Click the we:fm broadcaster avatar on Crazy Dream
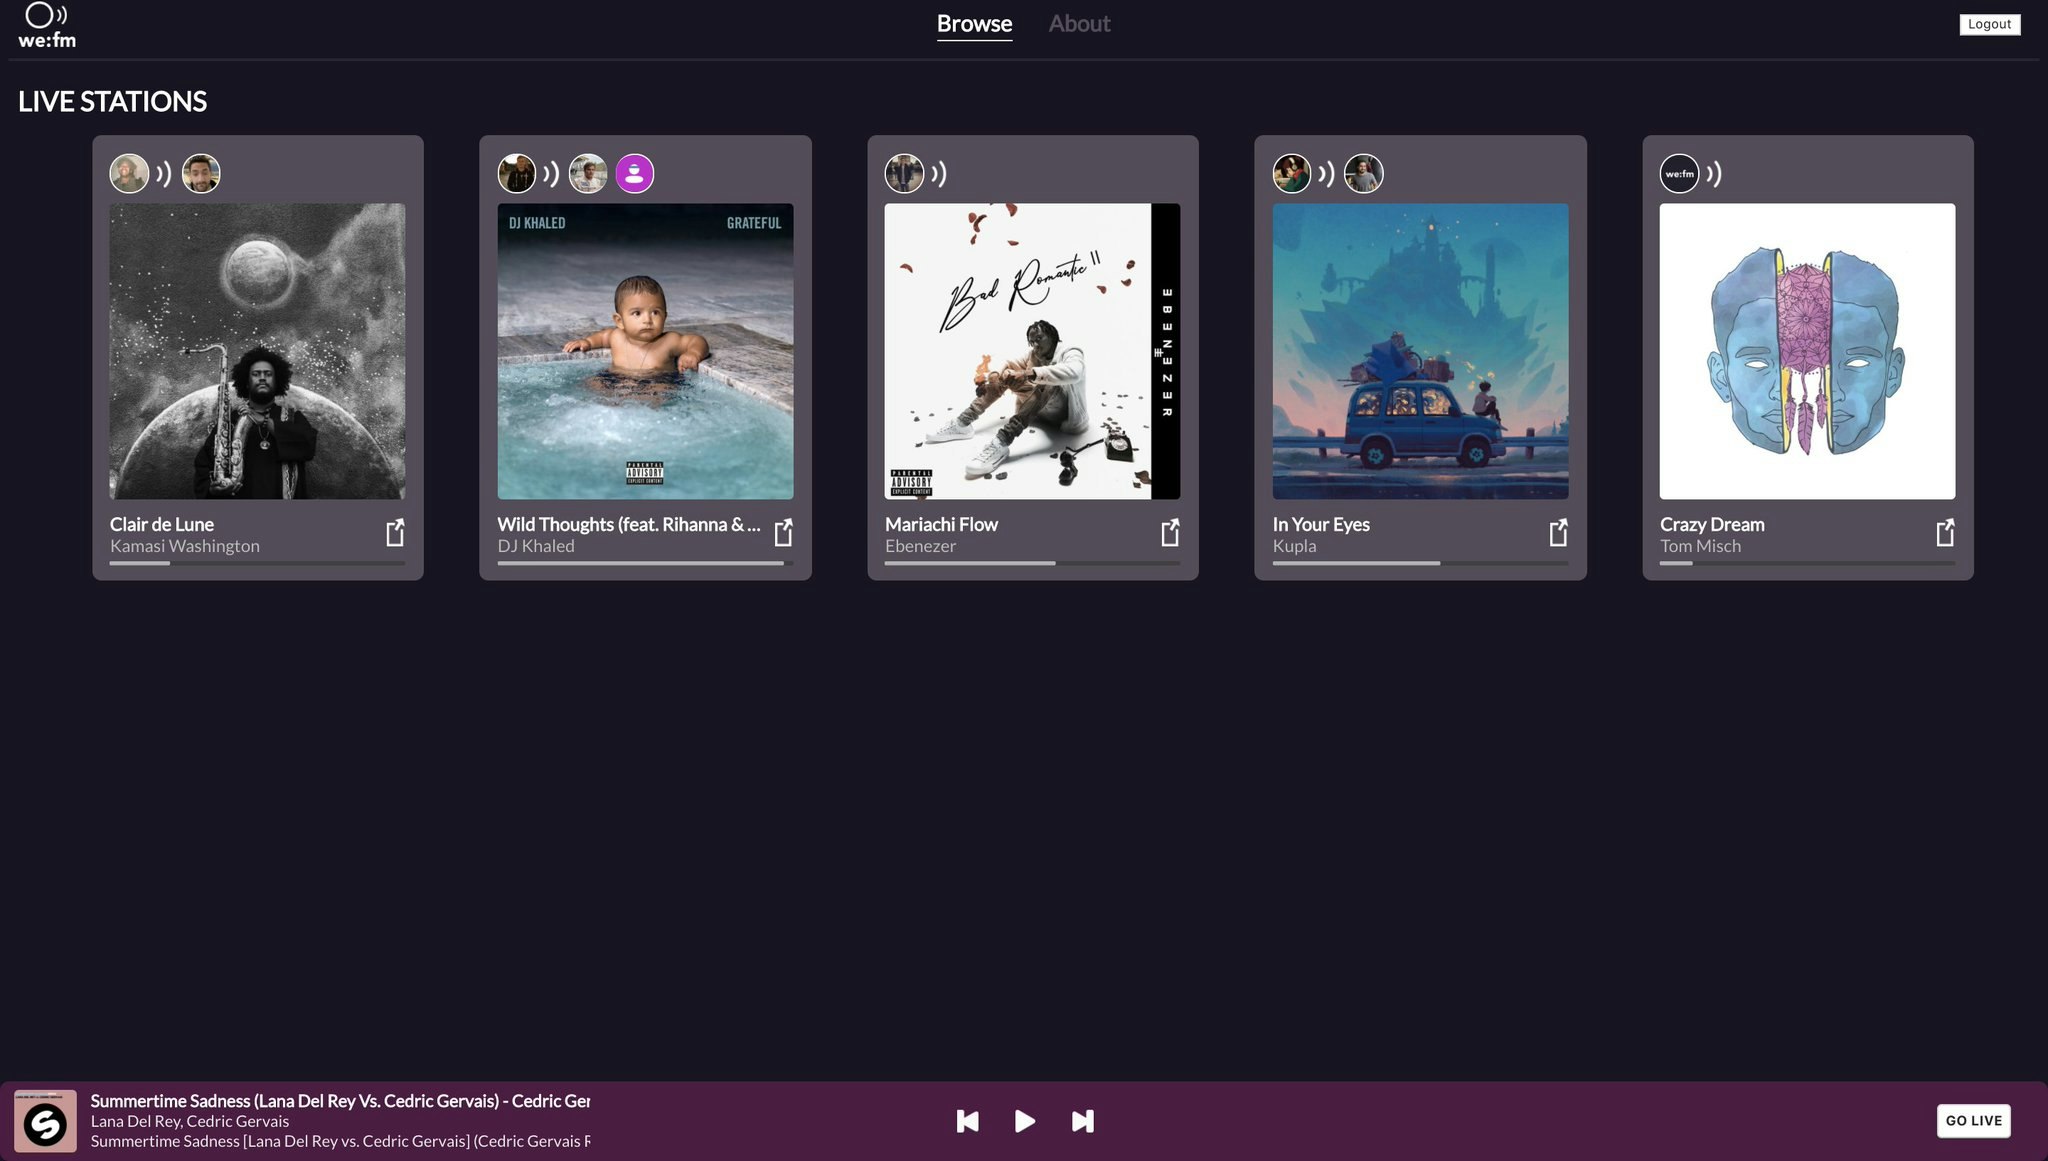Image resolution: width=2048 pixels, height=1161 pixels. point(1679,174)
